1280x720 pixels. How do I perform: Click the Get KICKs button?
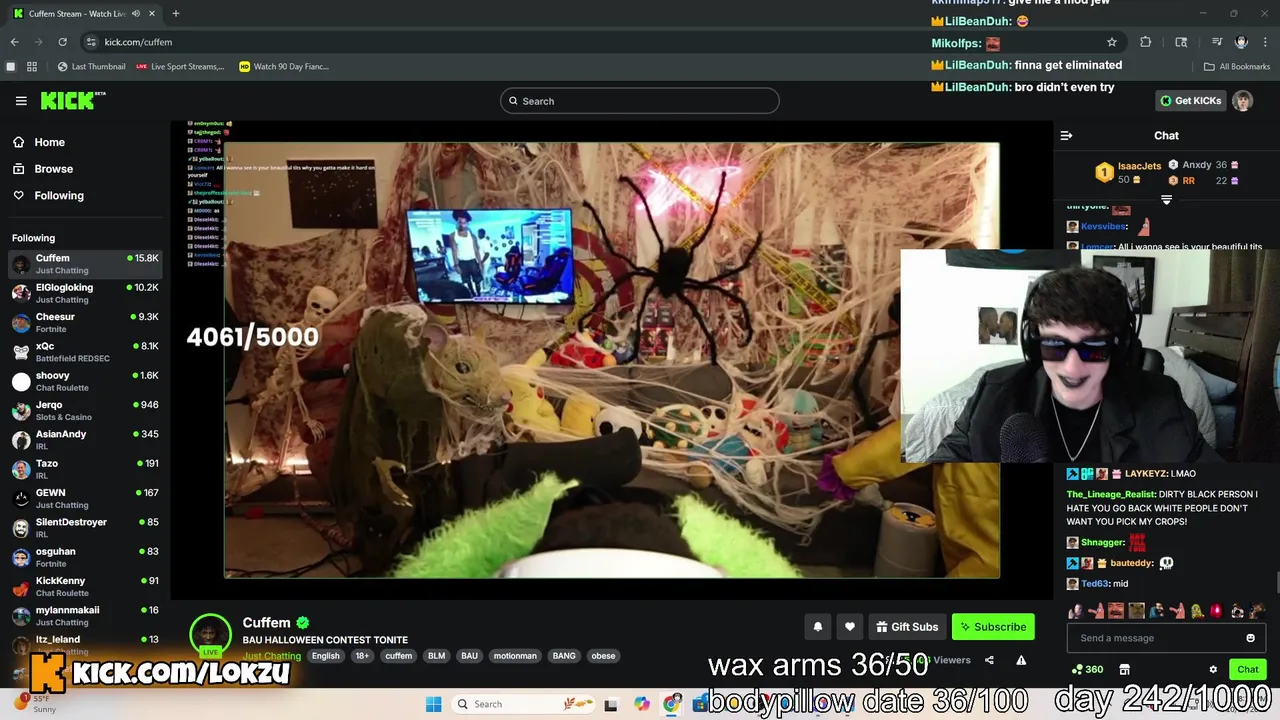pos(1190,101)
